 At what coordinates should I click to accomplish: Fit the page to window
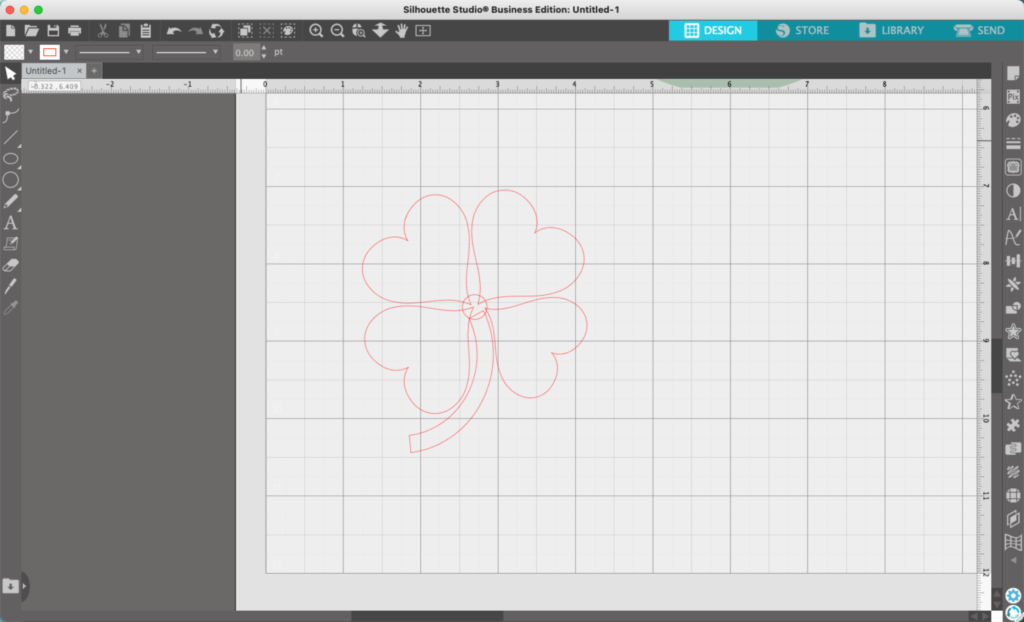423,31
